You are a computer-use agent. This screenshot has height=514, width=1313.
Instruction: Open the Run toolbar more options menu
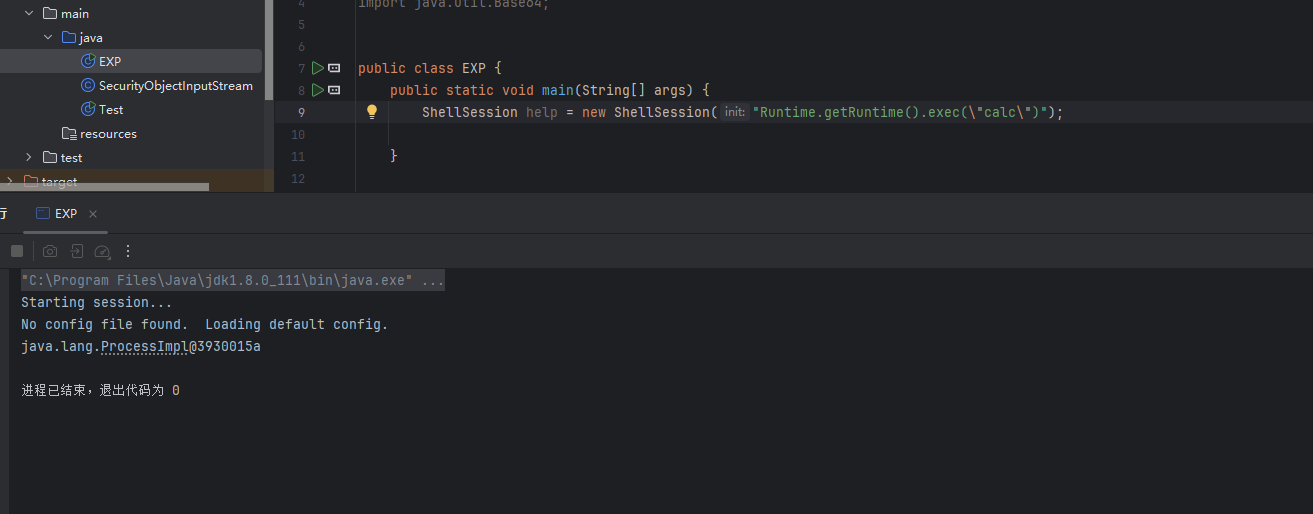point(128,251)
